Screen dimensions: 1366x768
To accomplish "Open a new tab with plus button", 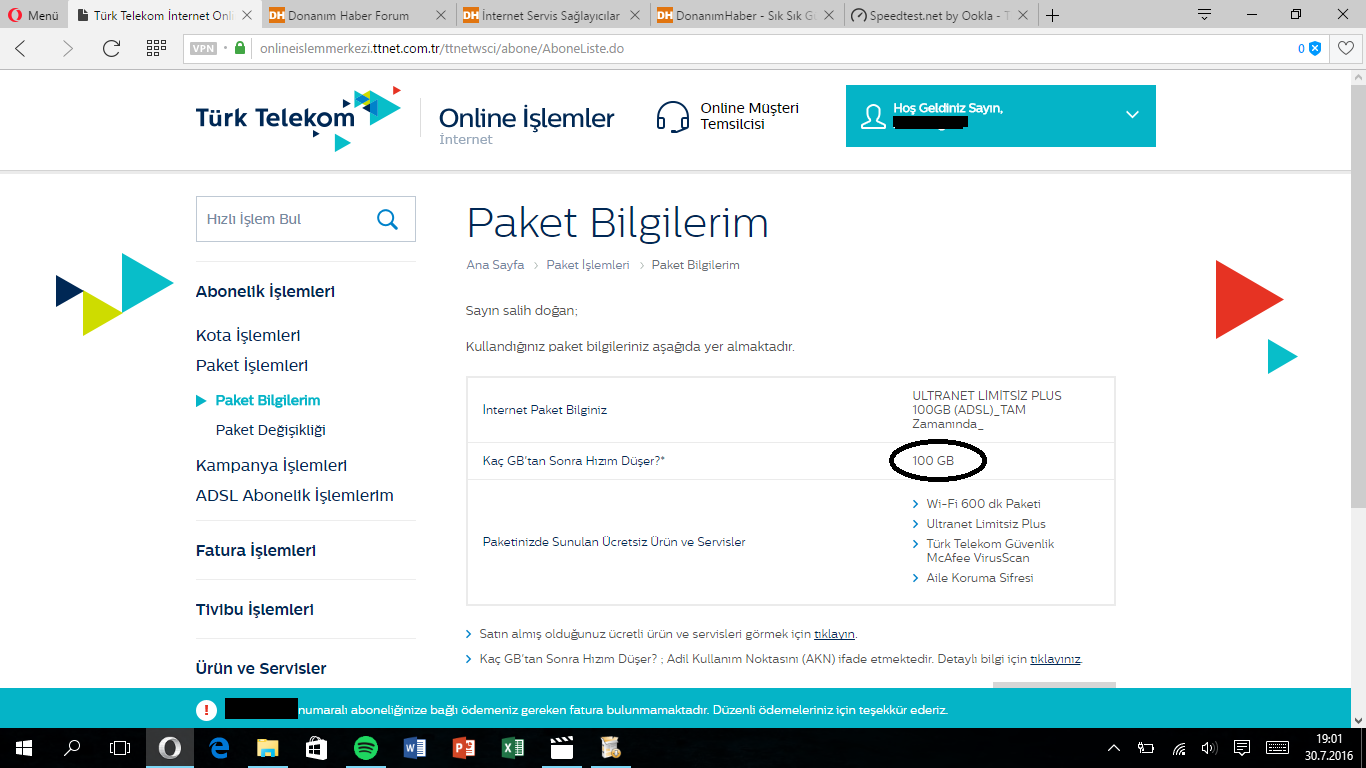I will tap(1052, 15).
